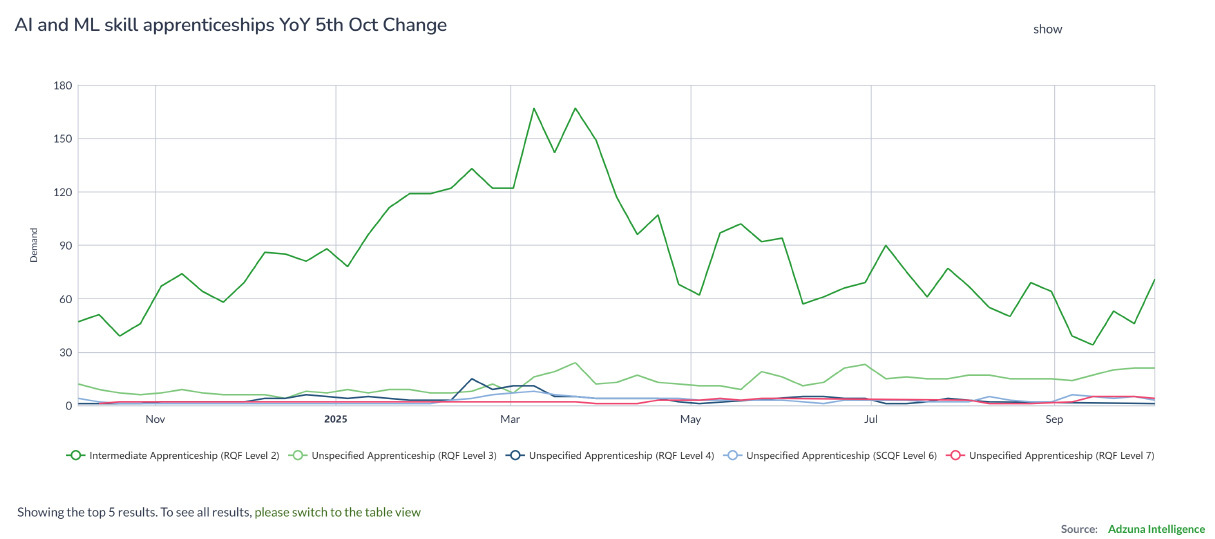
Task: Select the May tick label on the x-axis
Action: 690,420
